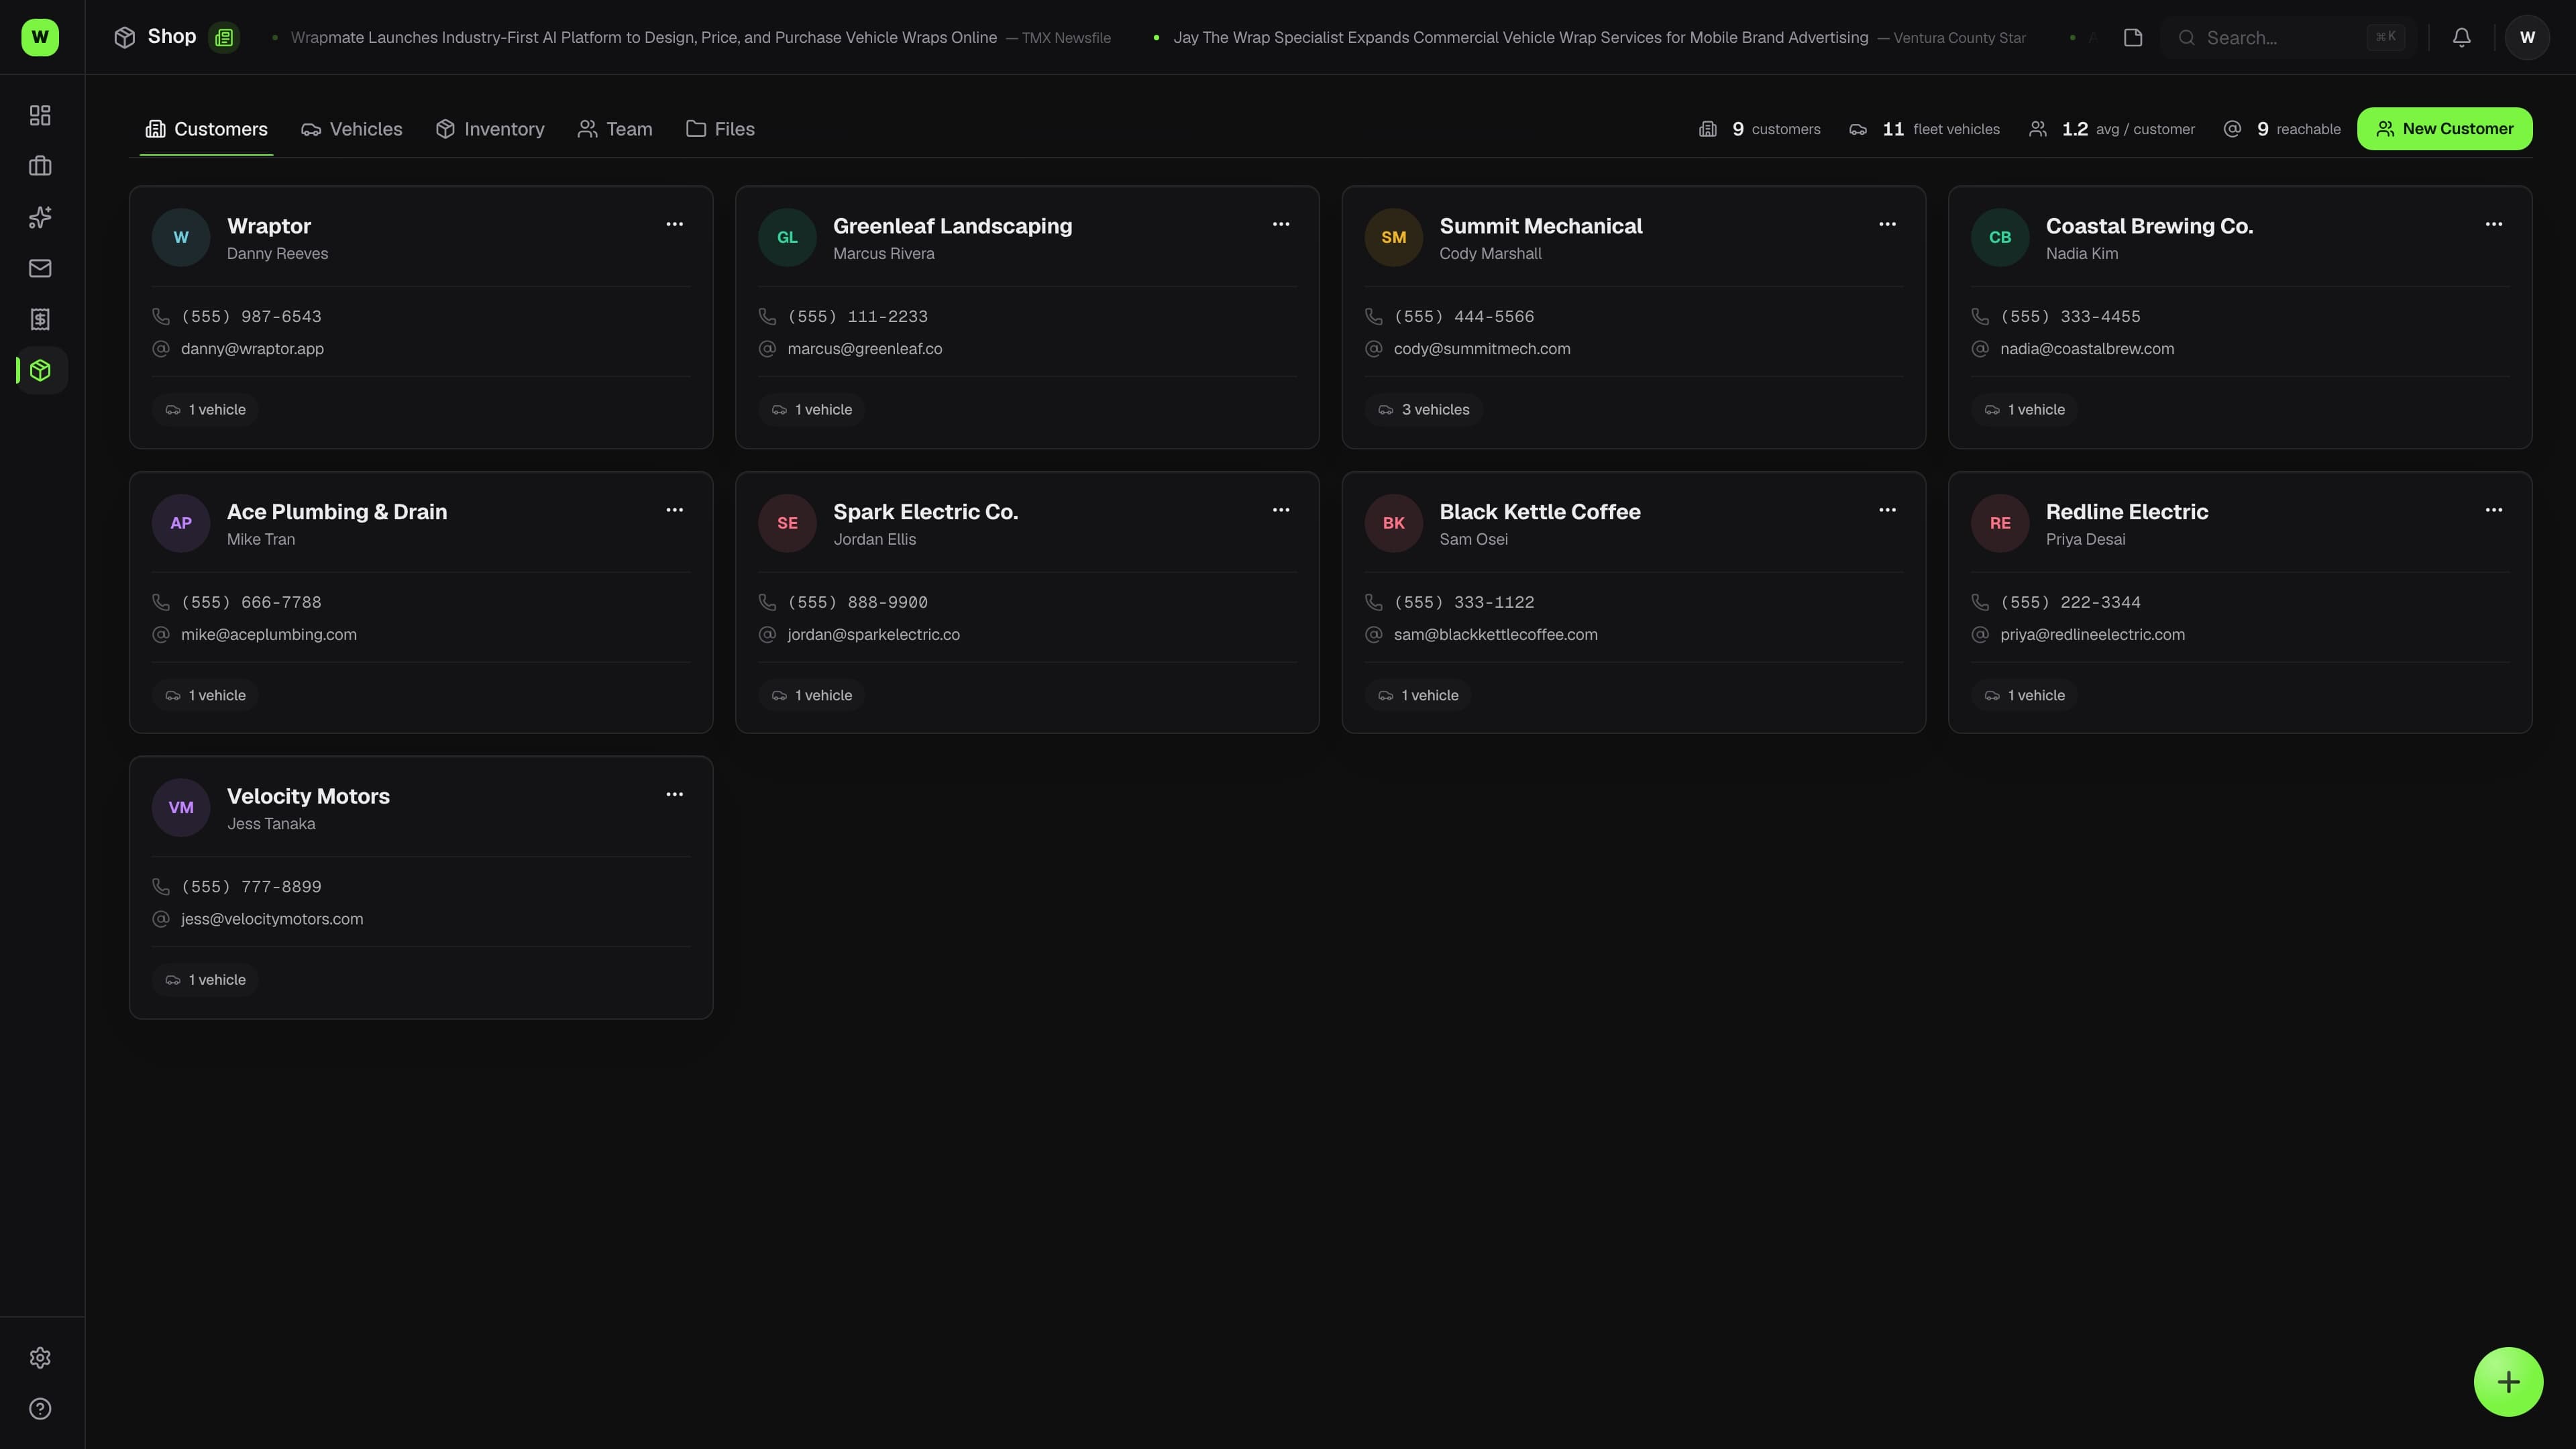Screen dimensions: 2576x1449
Task: Click the green floating plus button
Action: point(2508,1382)
